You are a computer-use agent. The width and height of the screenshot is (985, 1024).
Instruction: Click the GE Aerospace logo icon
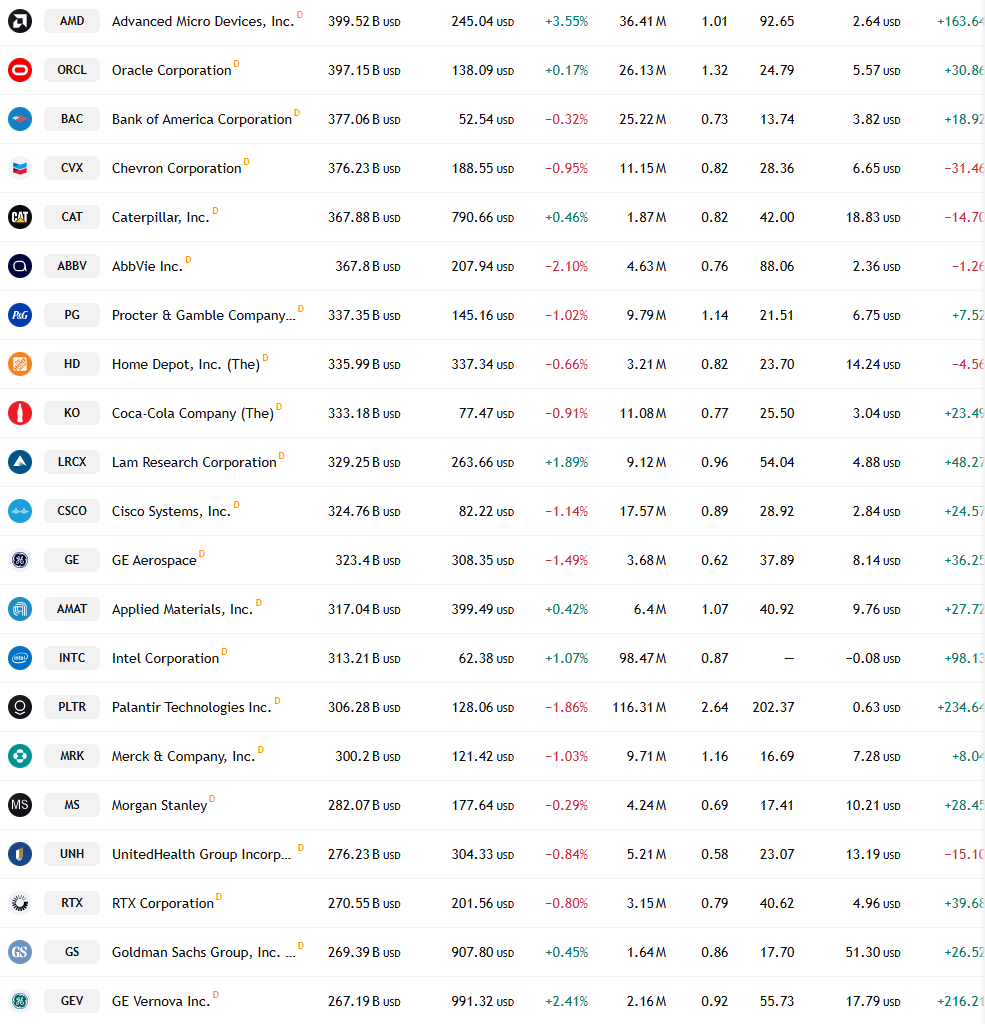click(x=20, y=560)
